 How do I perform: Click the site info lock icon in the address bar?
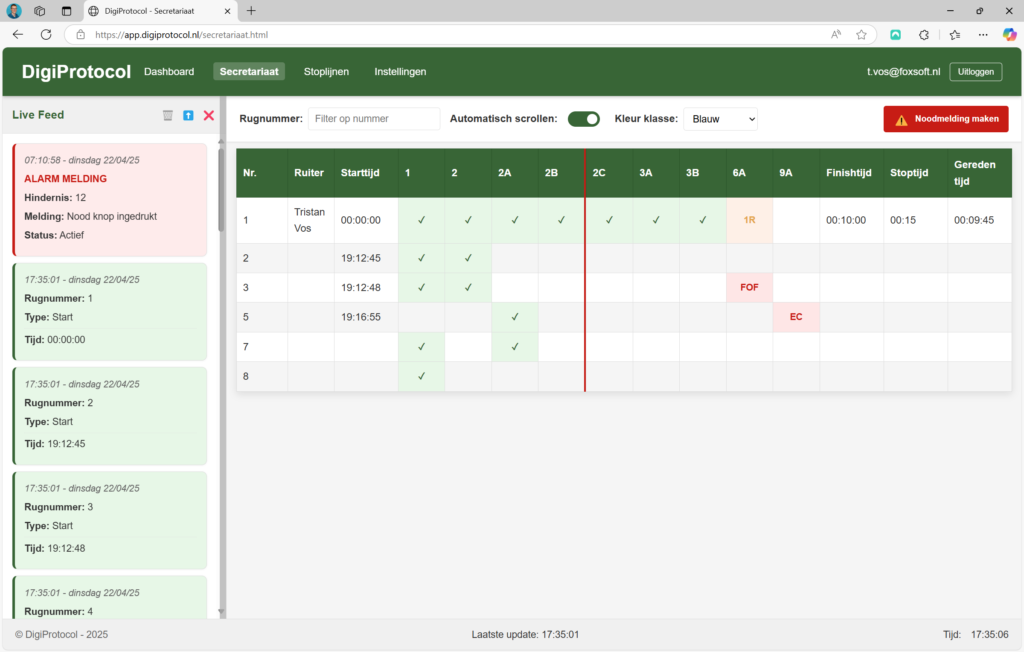pyautogui.click(x=80, y=35)
